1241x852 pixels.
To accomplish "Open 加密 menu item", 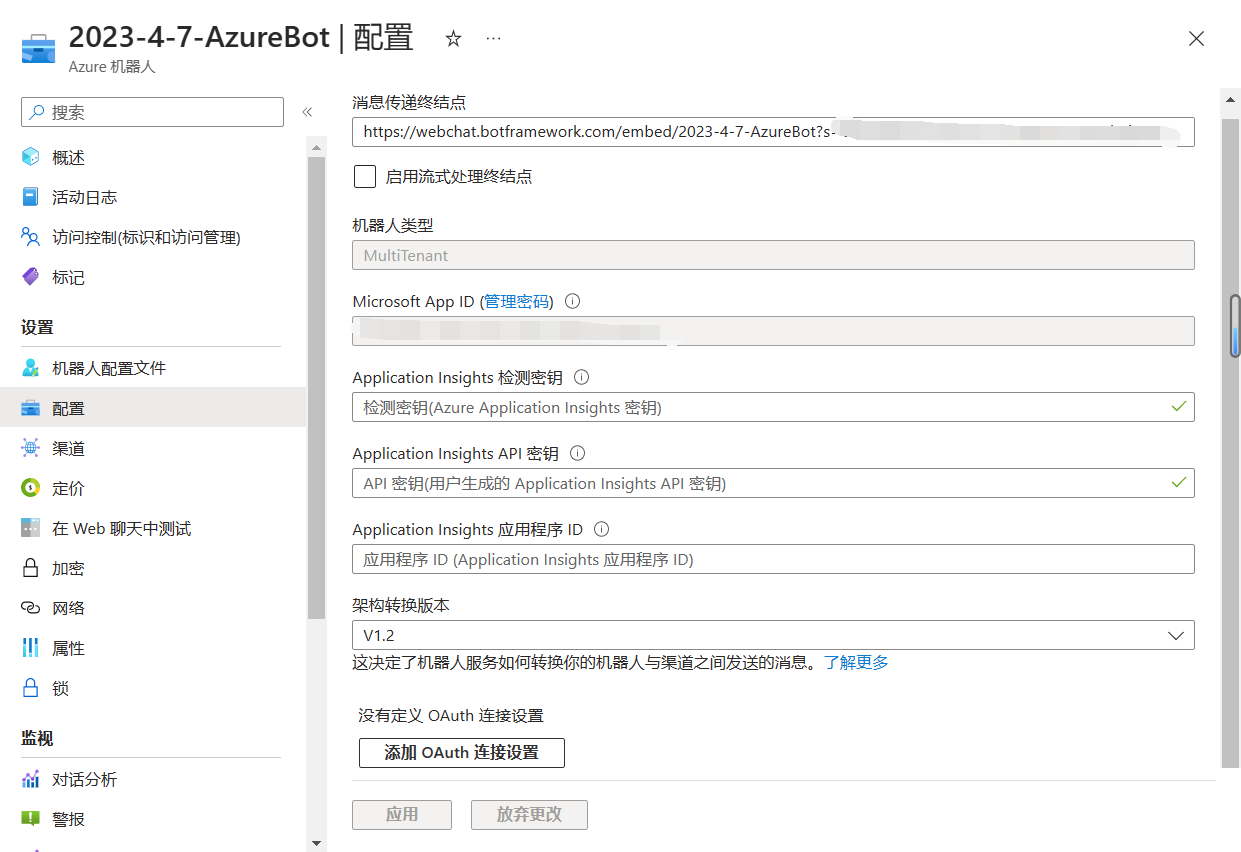I will tap(68, 568).
